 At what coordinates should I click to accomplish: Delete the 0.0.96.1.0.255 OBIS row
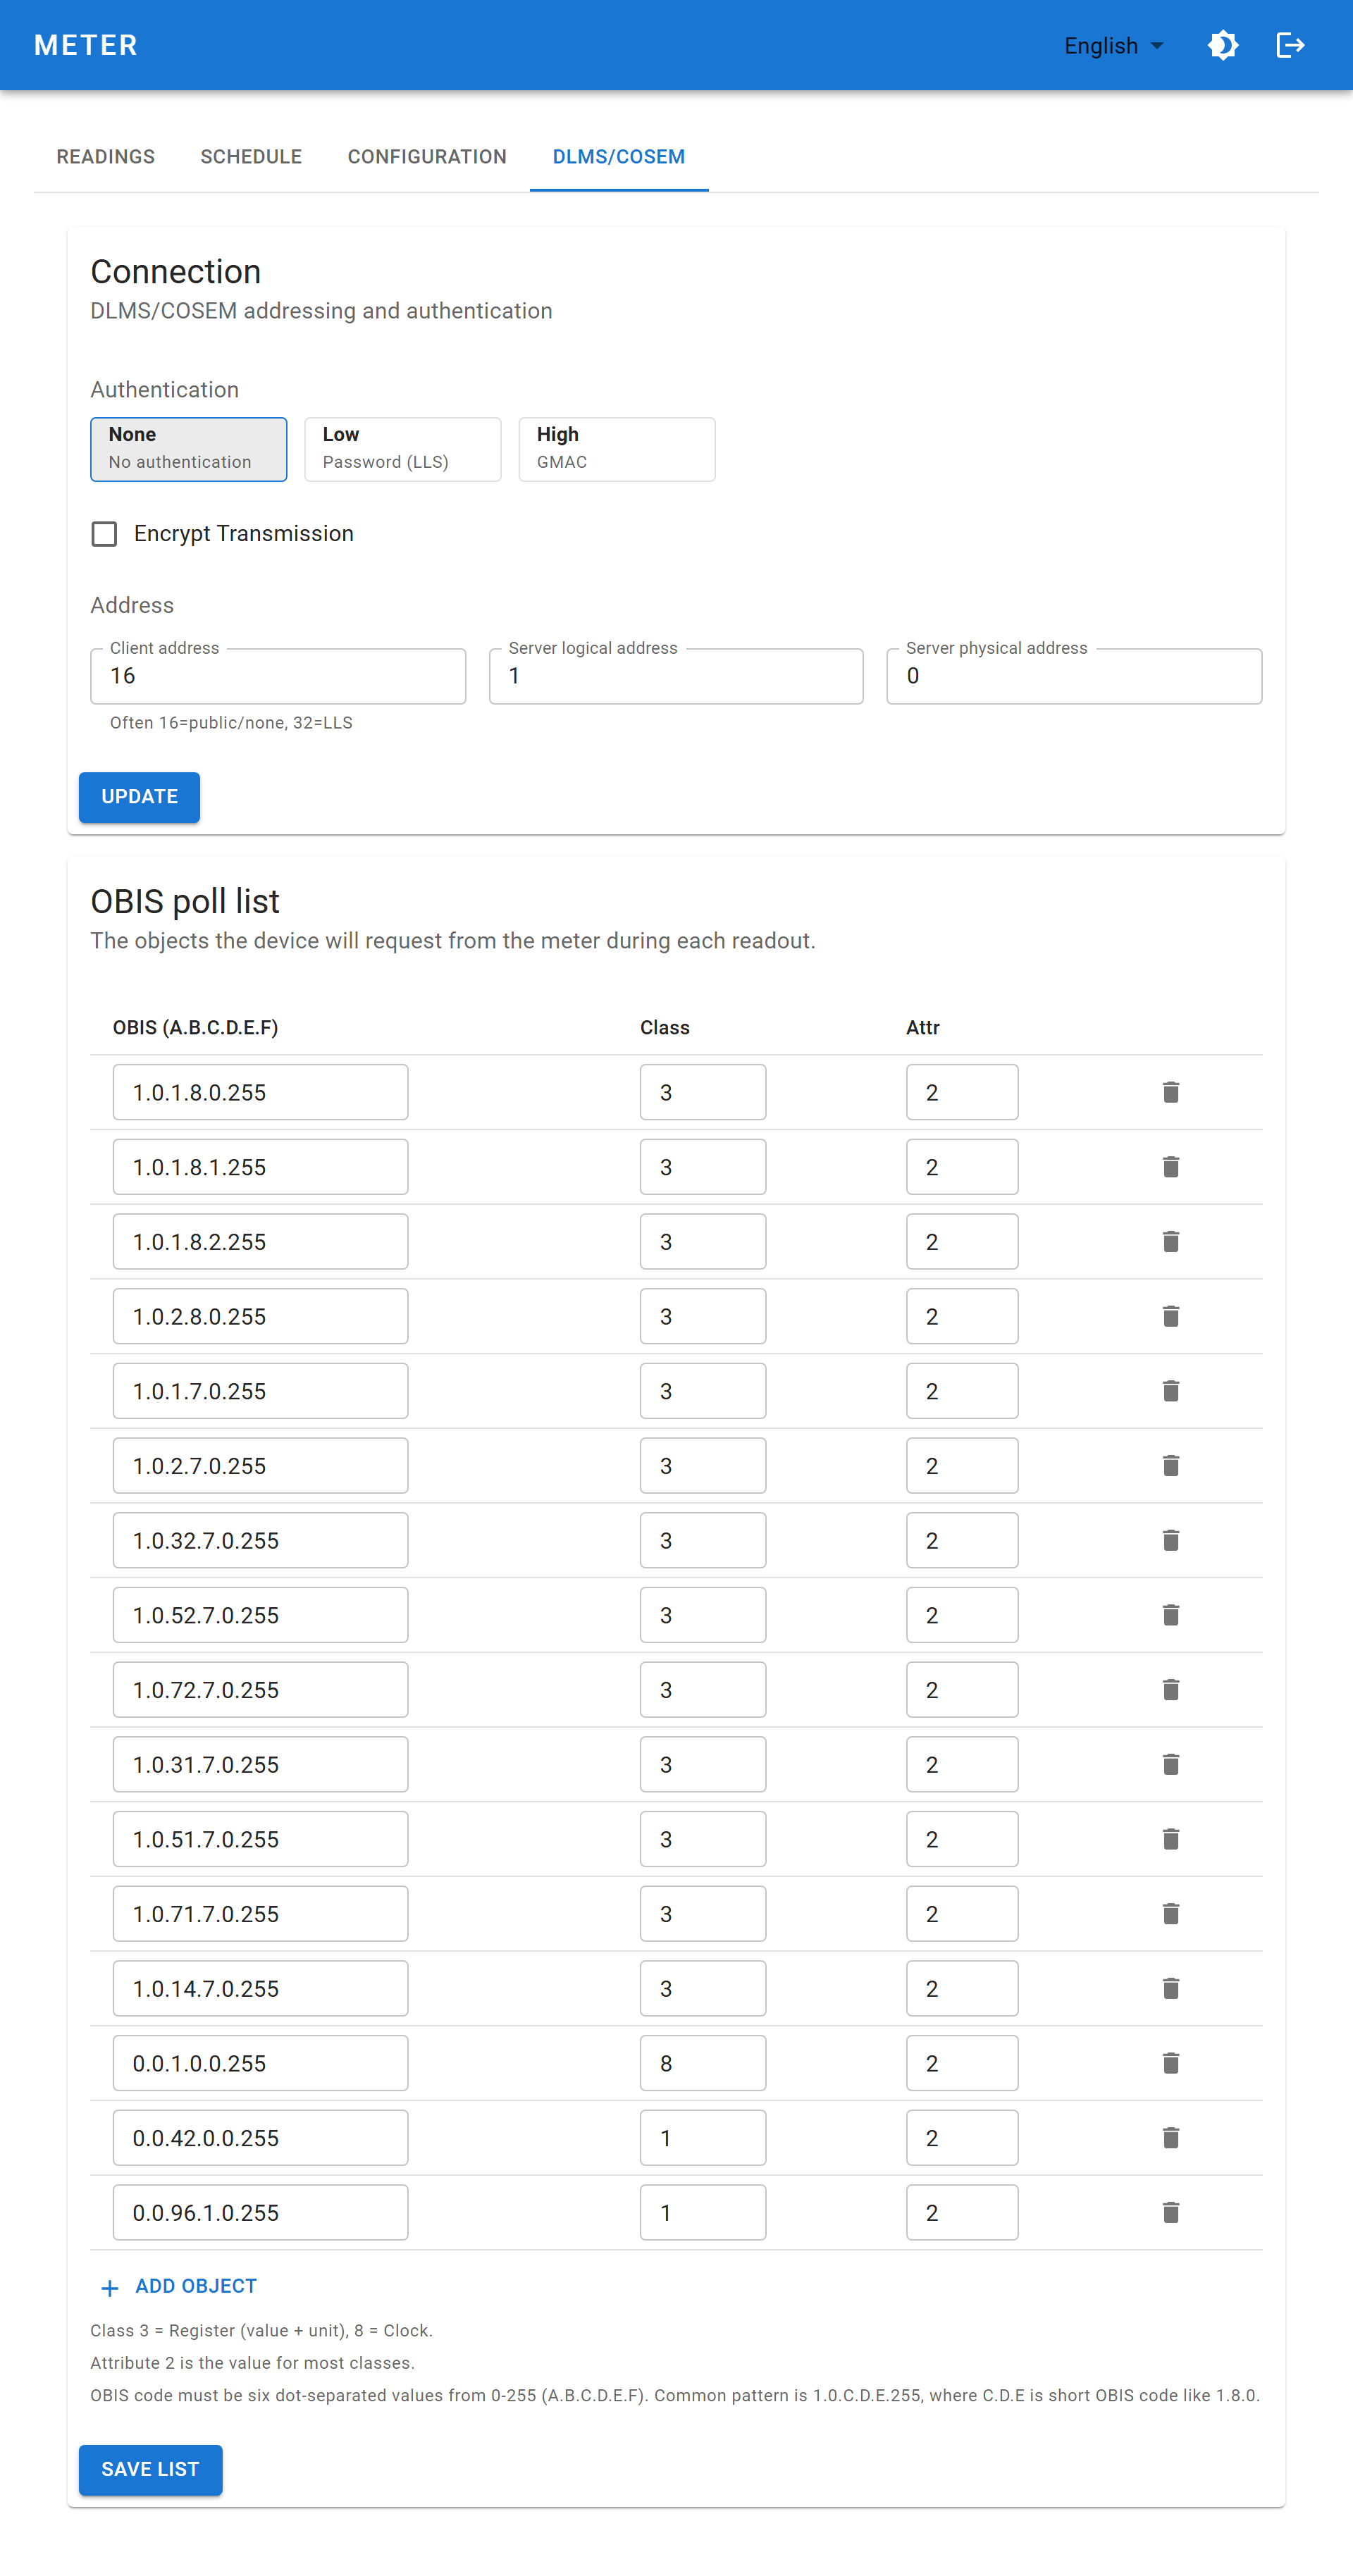point(1171,2212)
